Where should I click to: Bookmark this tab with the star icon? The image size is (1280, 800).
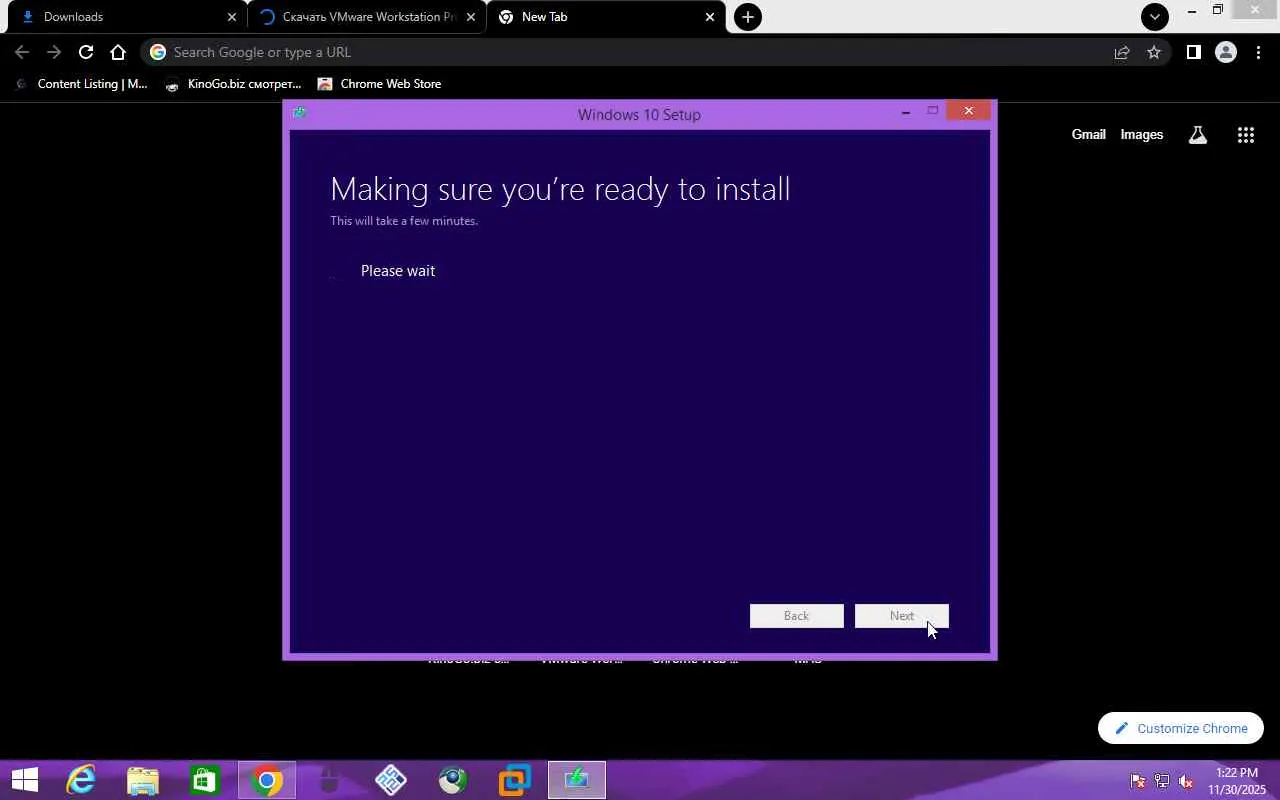click(x=1154, y=52)
